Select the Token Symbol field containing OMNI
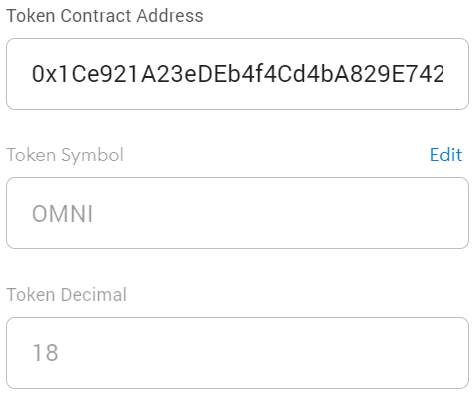Image resolution: width=472 pixels, height=394 pixels. pyautogui.click(x=237, y=213)
